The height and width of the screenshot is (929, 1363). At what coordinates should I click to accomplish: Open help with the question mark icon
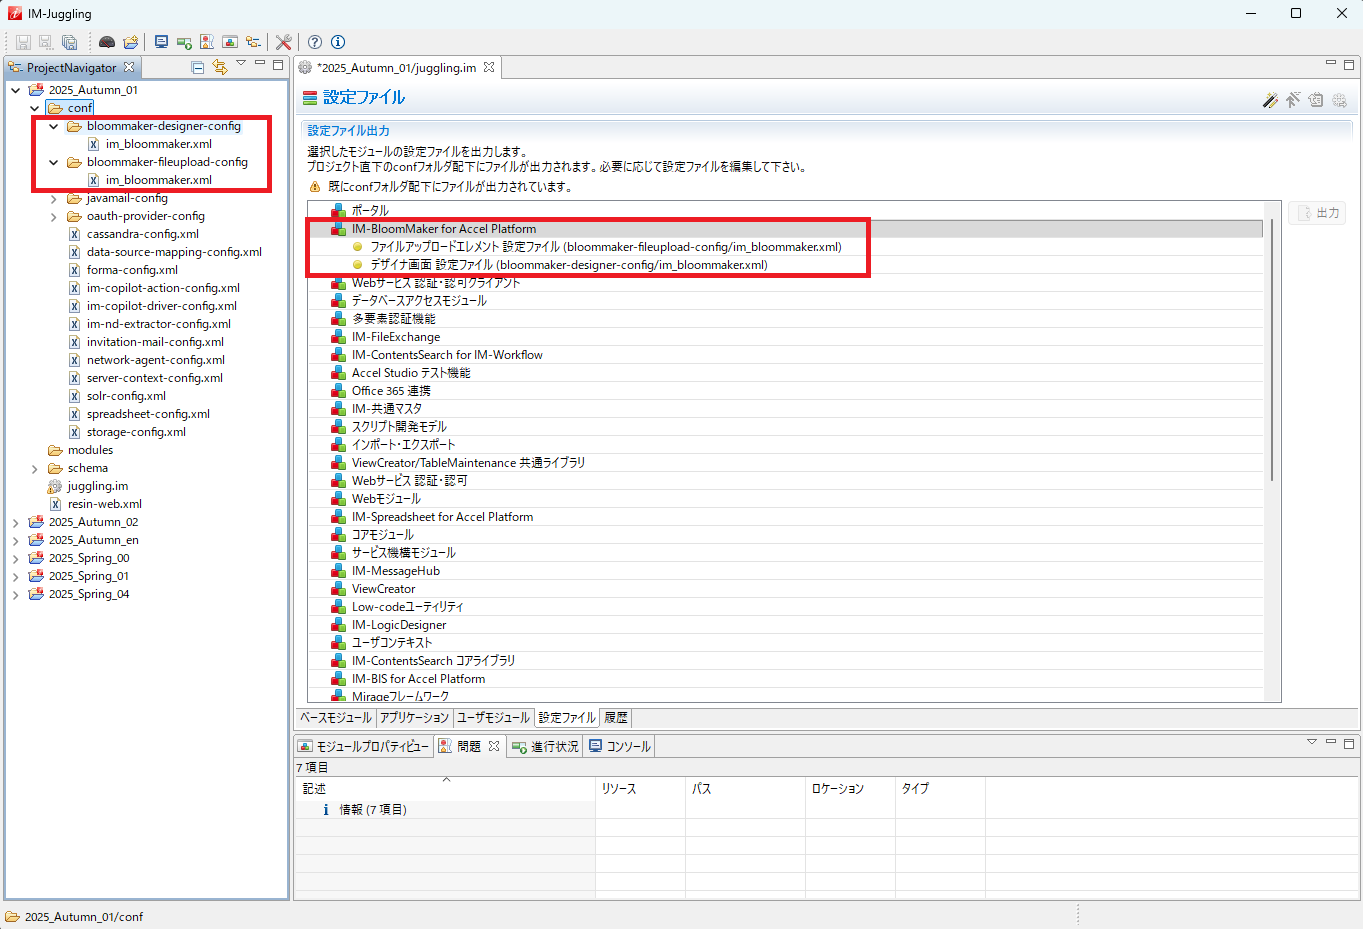pos(315,42)
